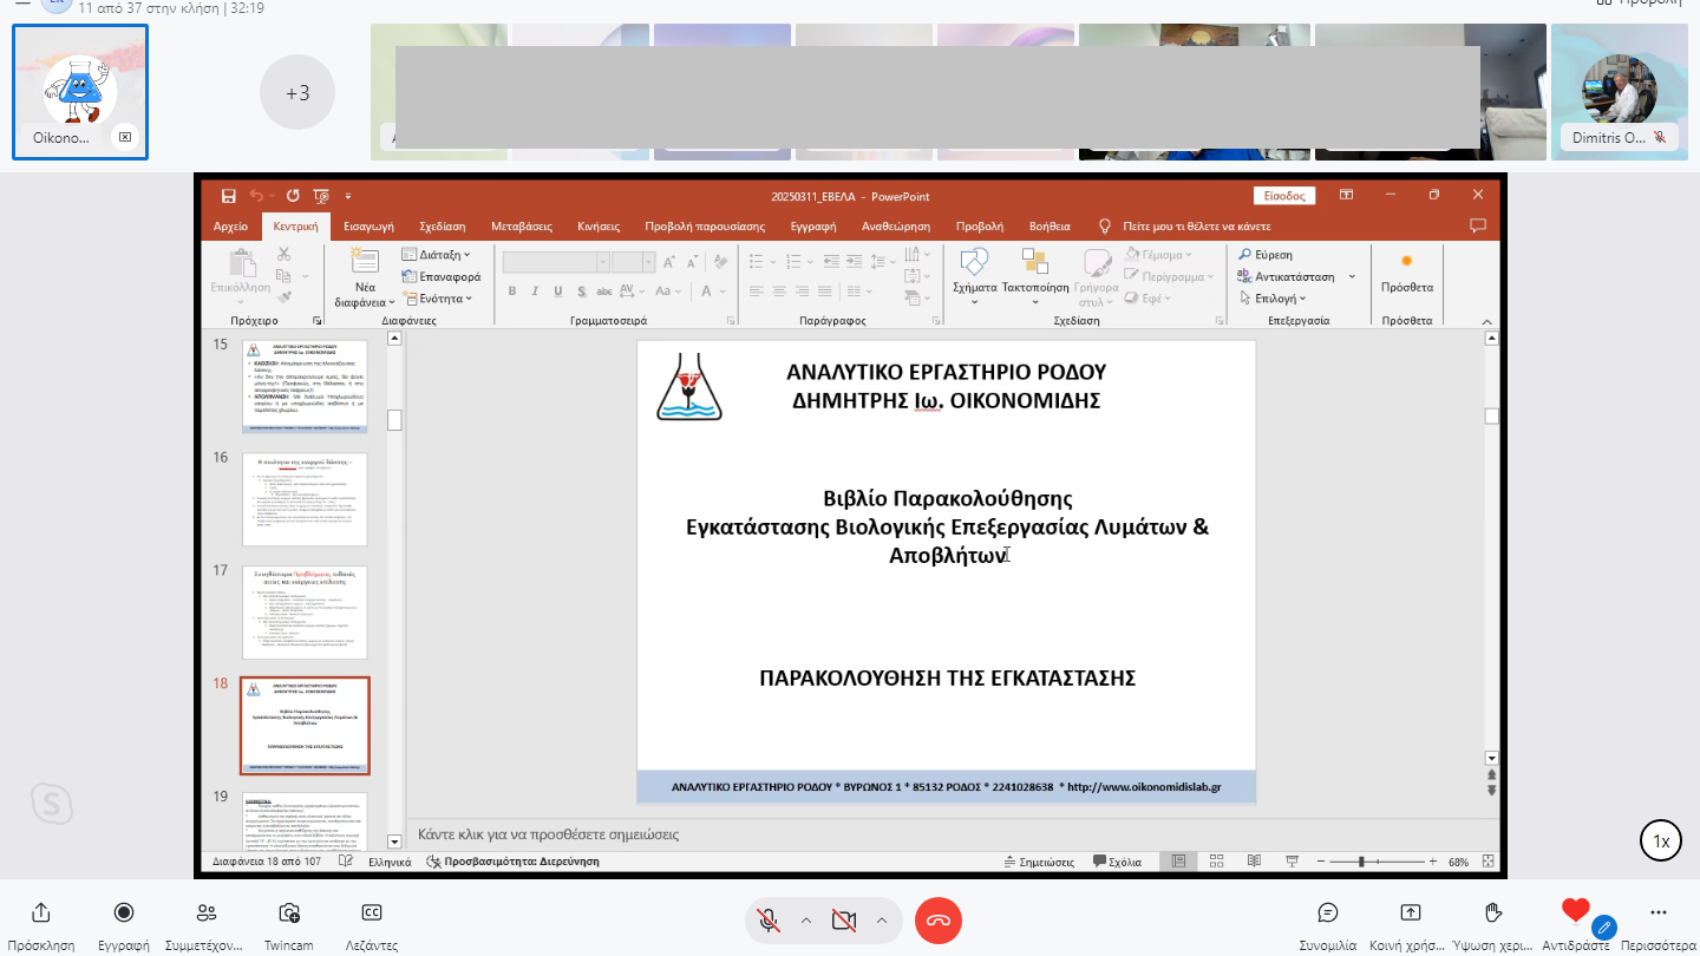Collapse the ribbon chevron
The image size is (1700, 956).
click(1487, 321)
